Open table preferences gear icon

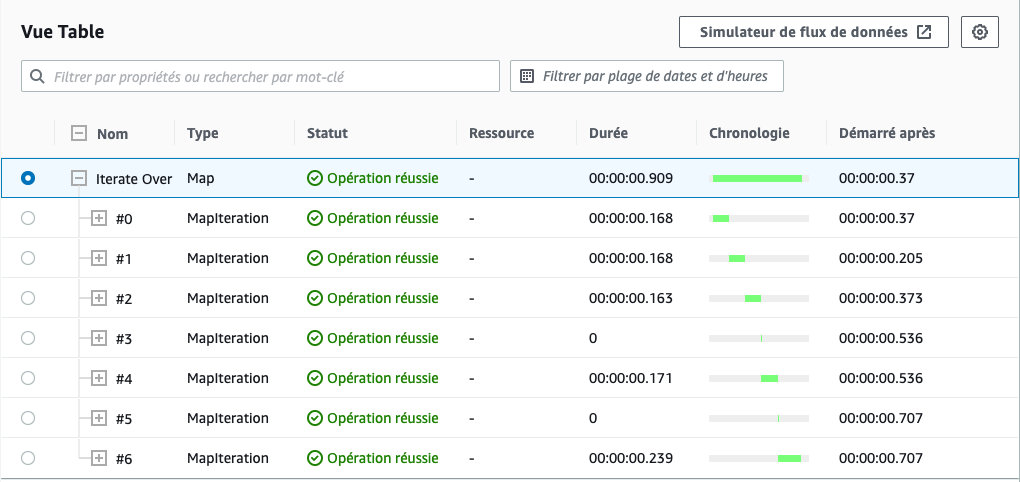980,33
